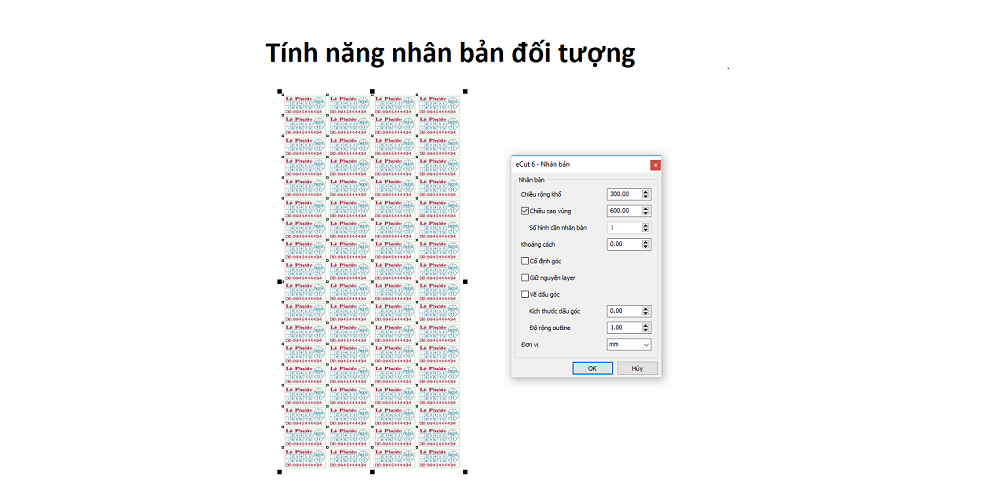Click the Khoảng cách stepper arrows
Image resolution: width=1000 pixels, height=500 pixels.
tap(646, 244)
